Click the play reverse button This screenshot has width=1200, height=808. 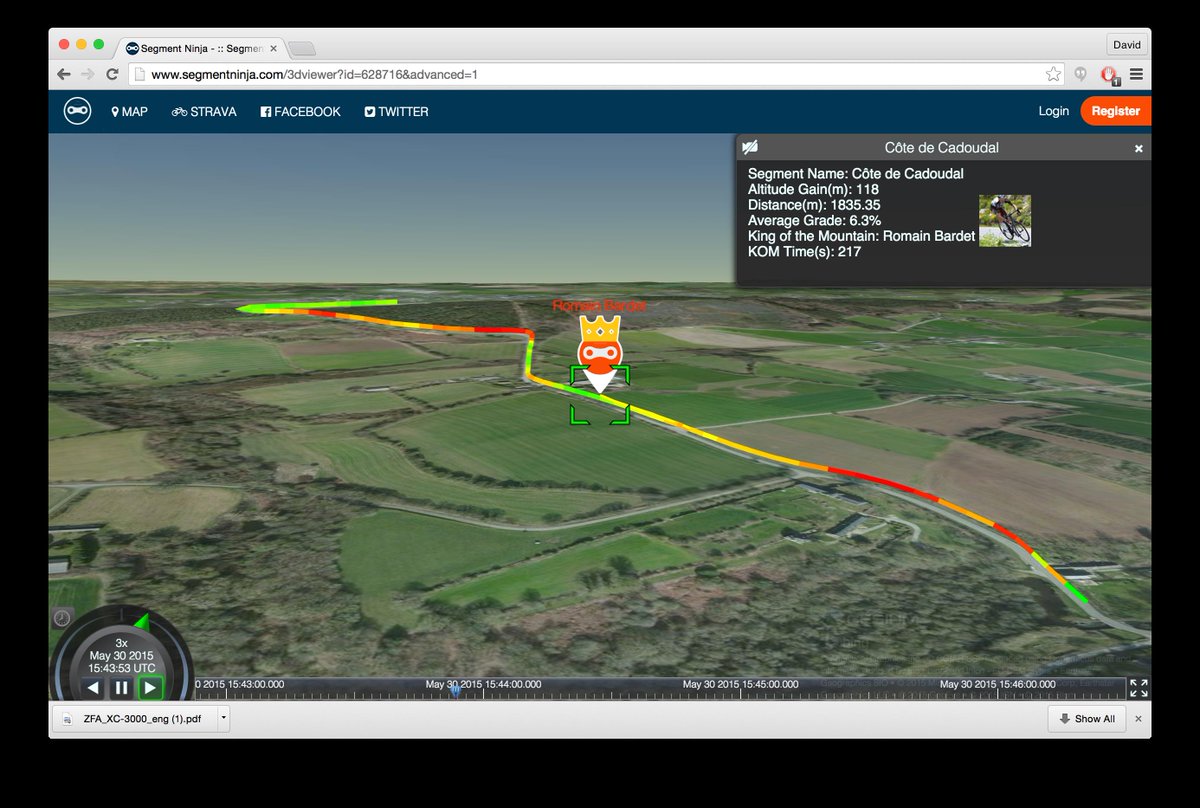tap(93, 687)
